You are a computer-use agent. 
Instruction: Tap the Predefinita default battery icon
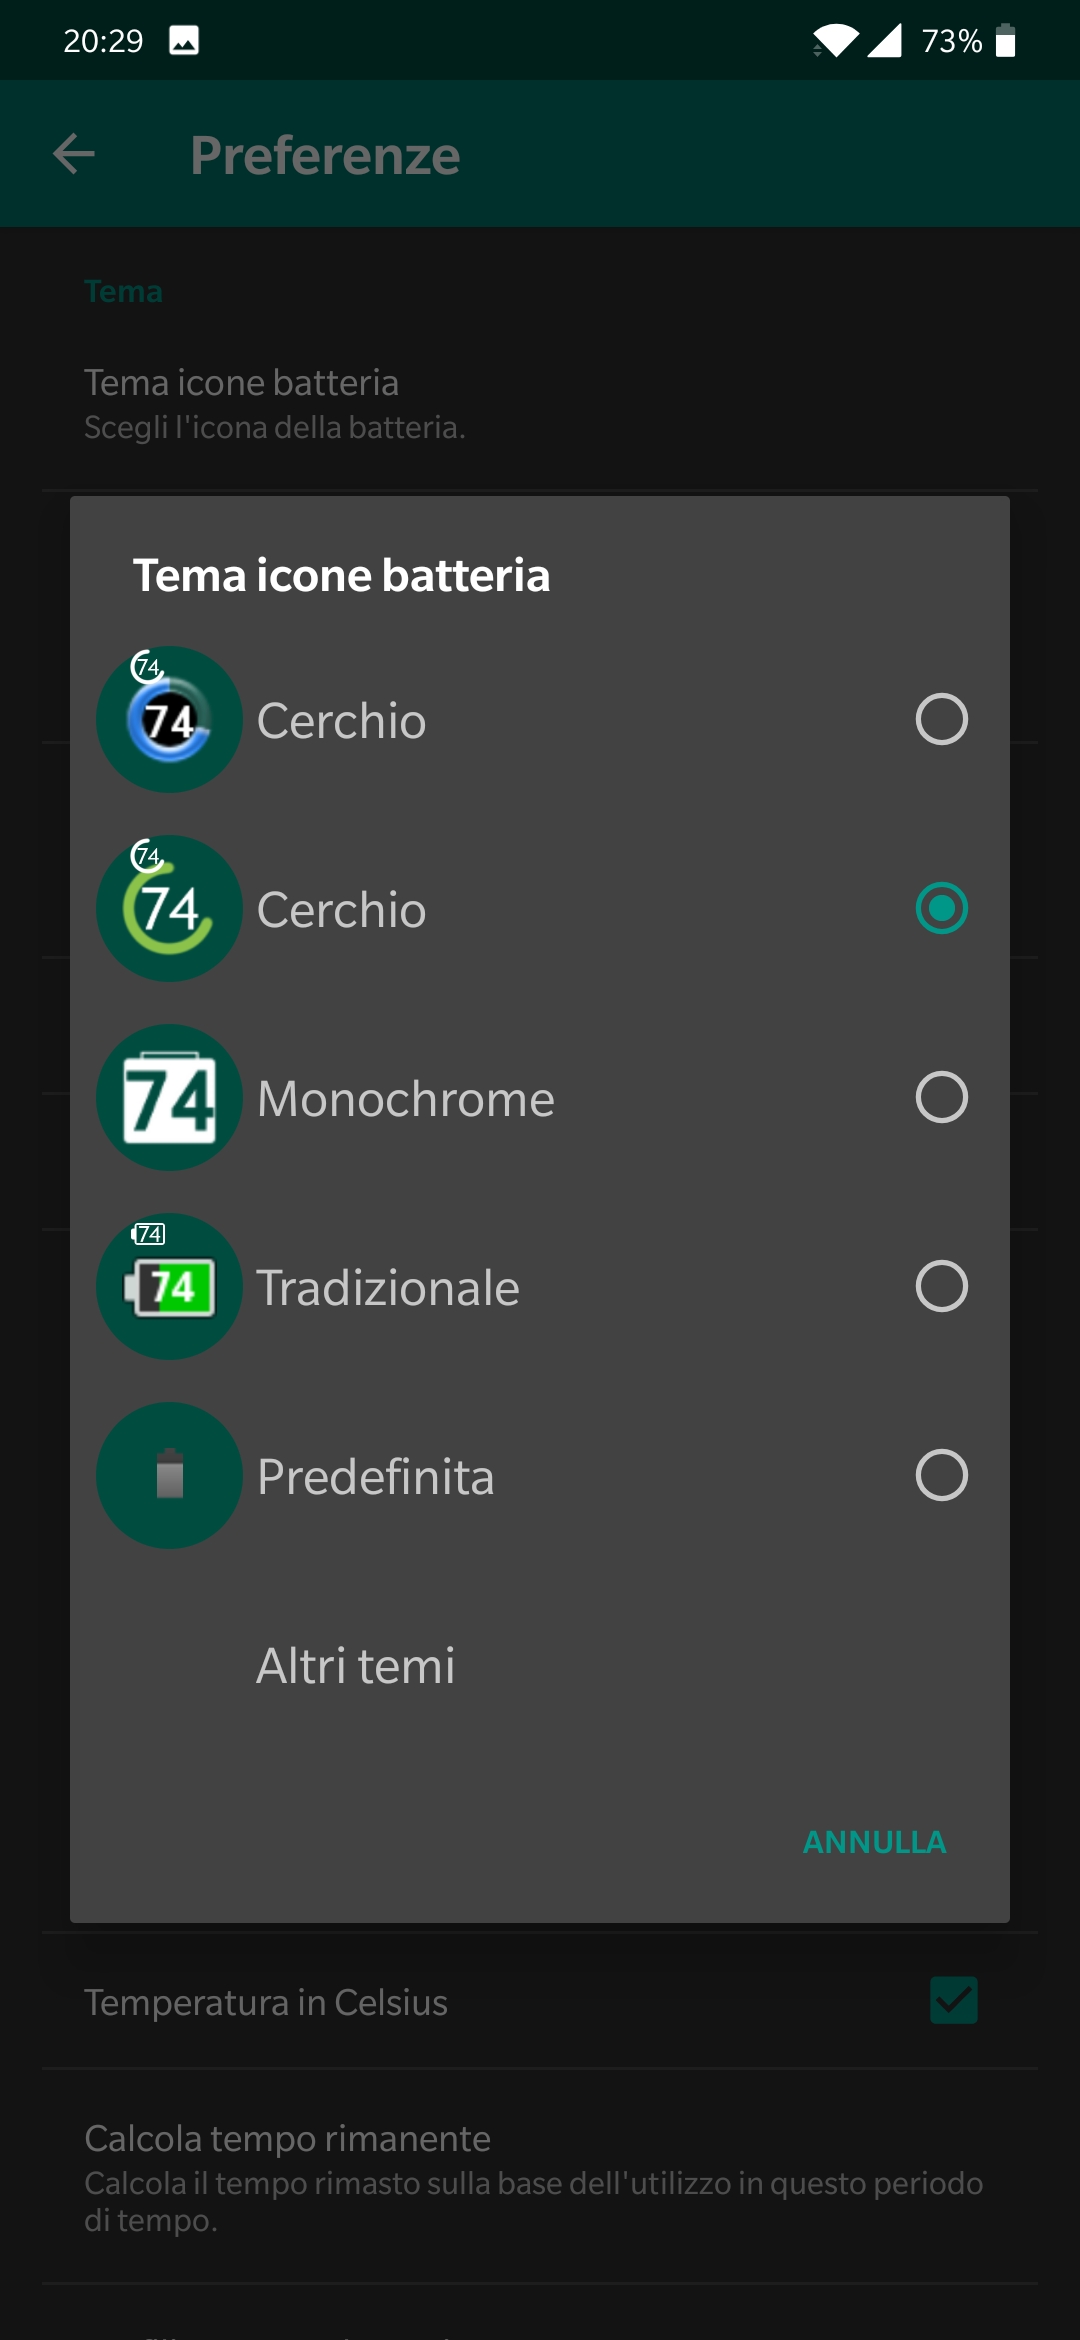click(x=169, y=1476)
